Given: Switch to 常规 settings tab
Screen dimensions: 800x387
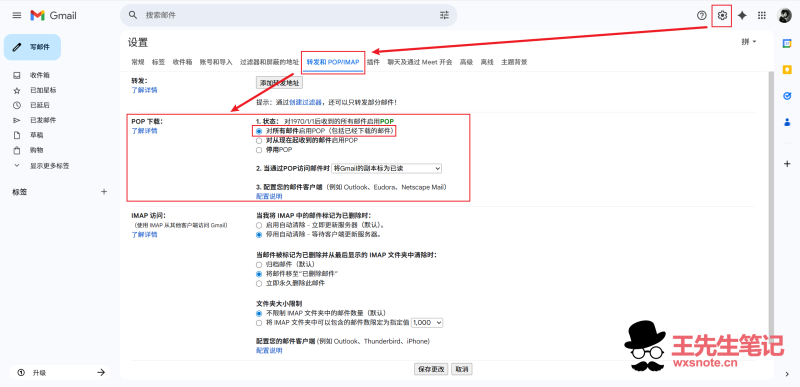Looking at the screenshot, I should pos(138,62).
